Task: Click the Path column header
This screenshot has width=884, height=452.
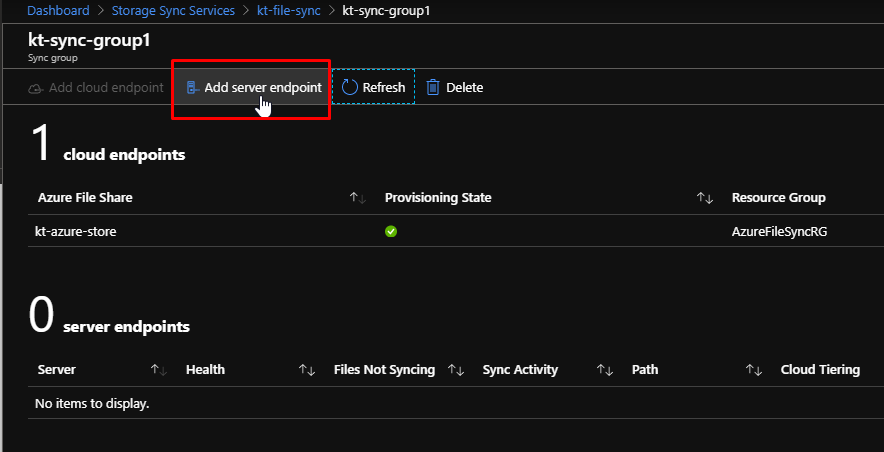Action: click(x=645, y=370)
